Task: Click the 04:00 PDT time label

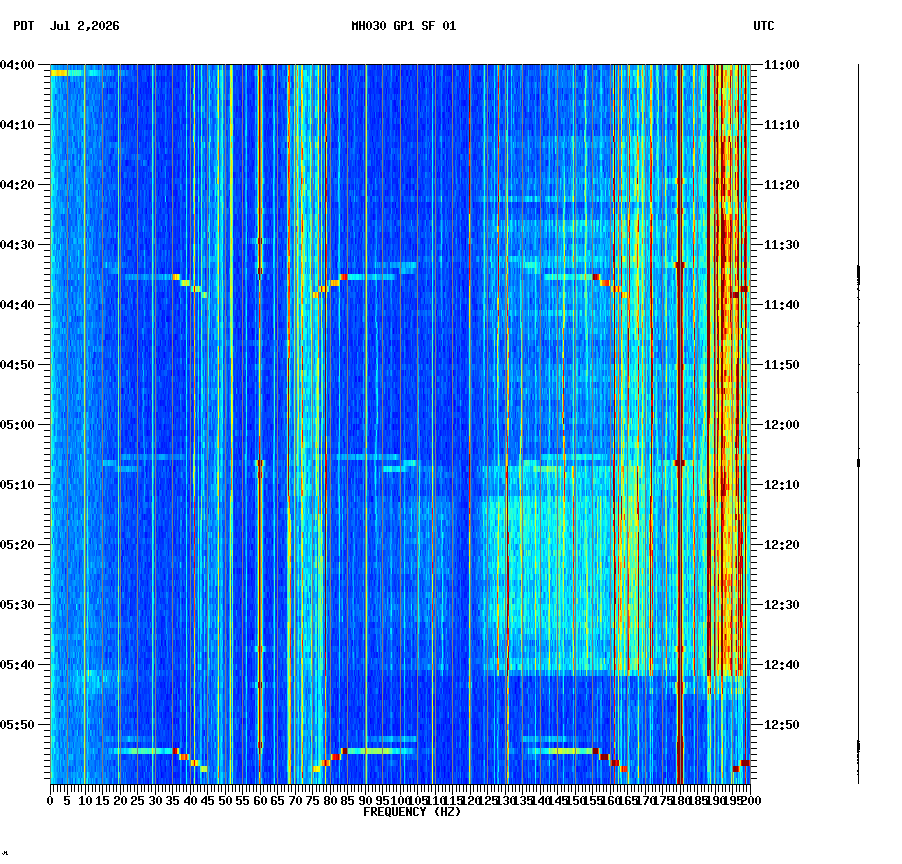Action: point(17,65)
